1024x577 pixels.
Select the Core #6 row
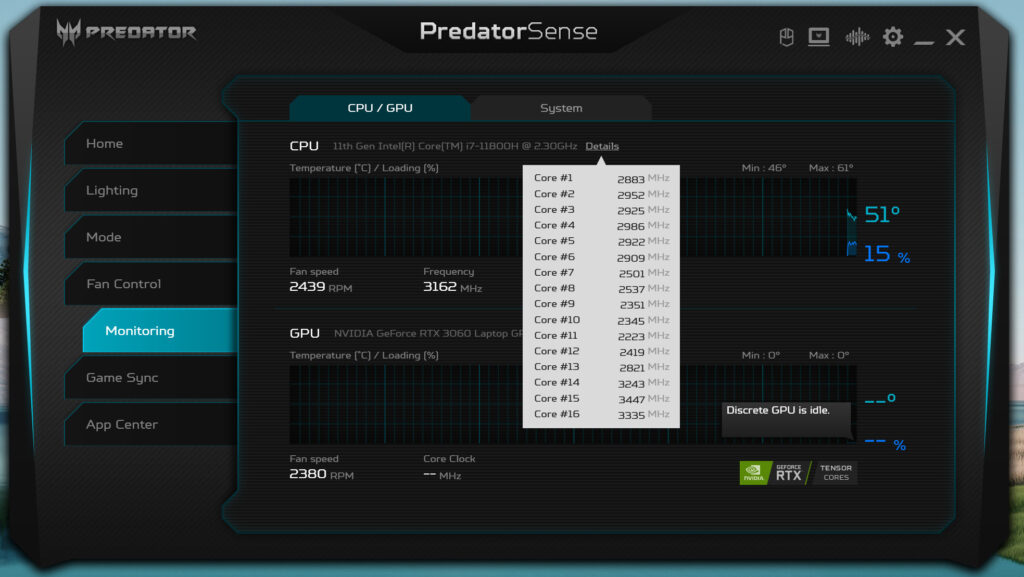point(601,257)
